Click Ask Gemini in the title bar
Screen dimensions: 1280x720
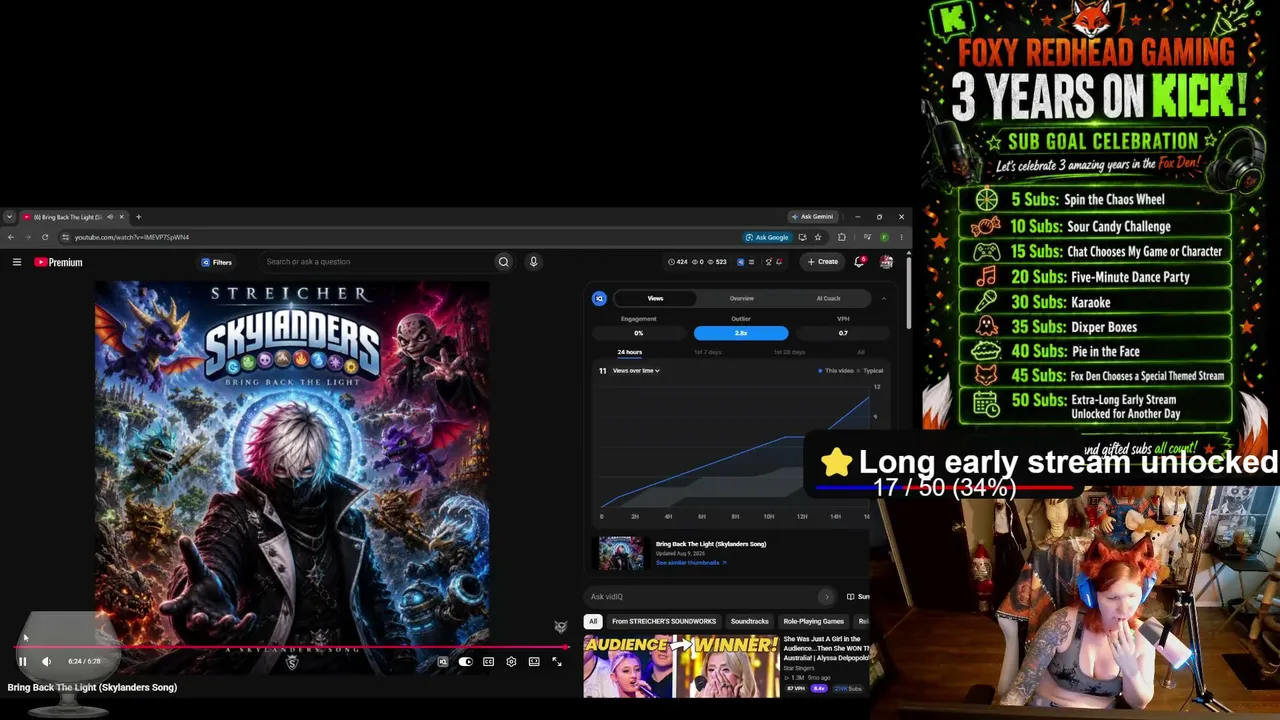812,217
